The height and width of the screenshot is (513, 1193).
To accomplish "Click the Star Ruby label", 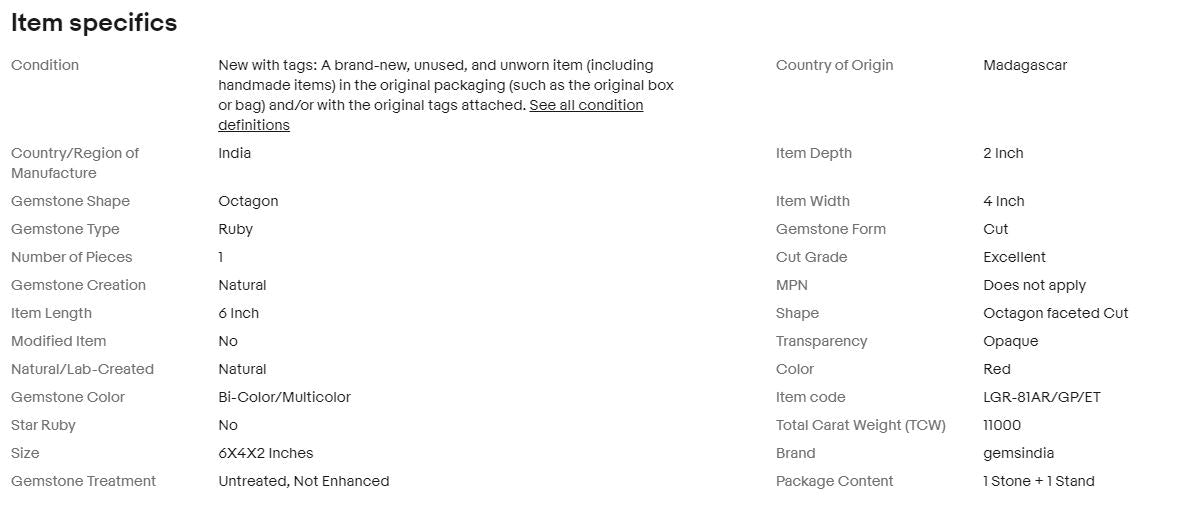I will pyautogui.click(x=43, y=425).
